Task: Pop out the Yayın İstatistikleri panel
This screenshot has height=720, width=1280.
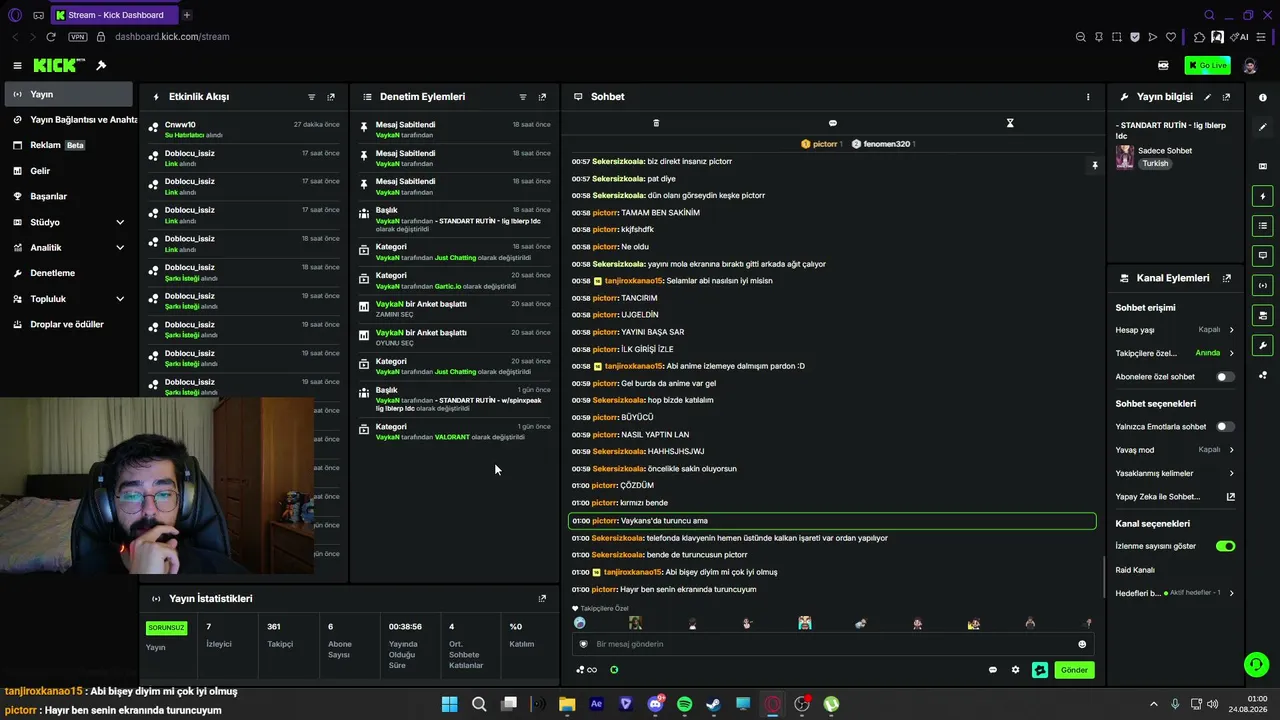Action: tap(542, 598)
